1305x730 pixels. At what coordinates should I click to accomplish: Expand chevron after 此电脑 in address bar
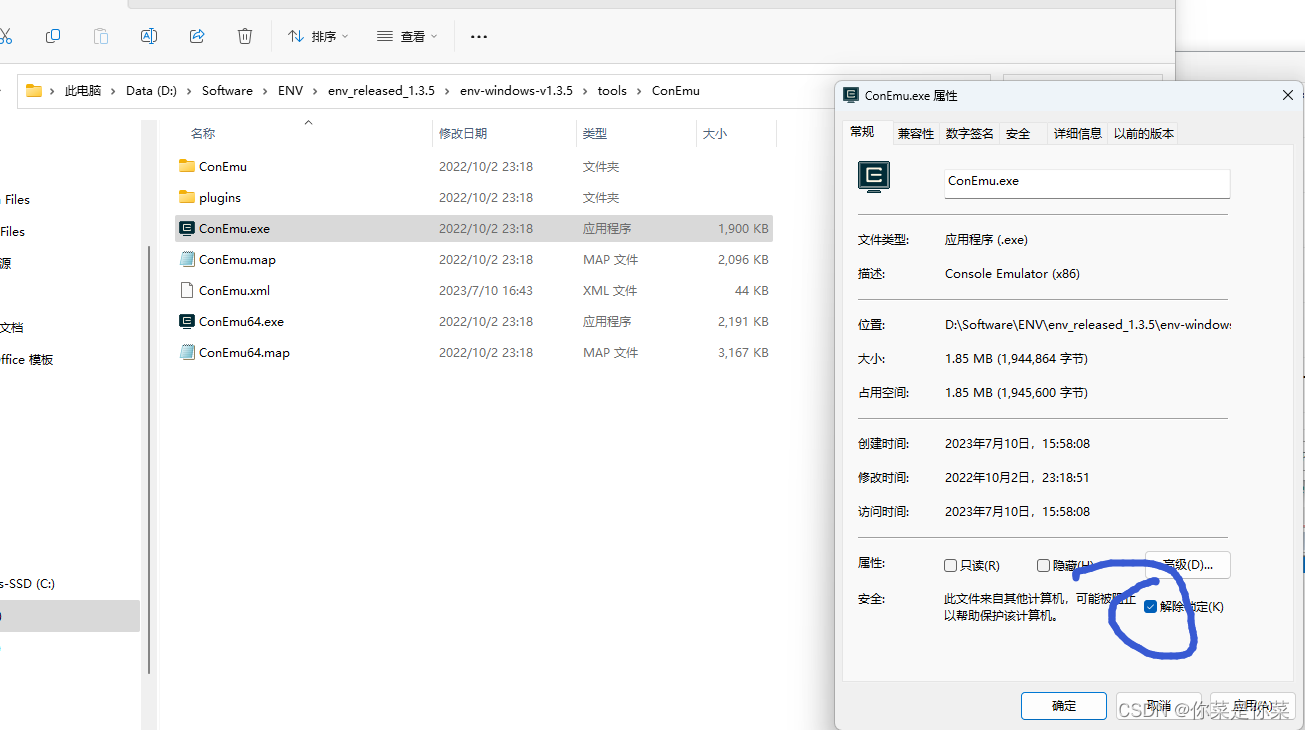[x=113, y=91]
